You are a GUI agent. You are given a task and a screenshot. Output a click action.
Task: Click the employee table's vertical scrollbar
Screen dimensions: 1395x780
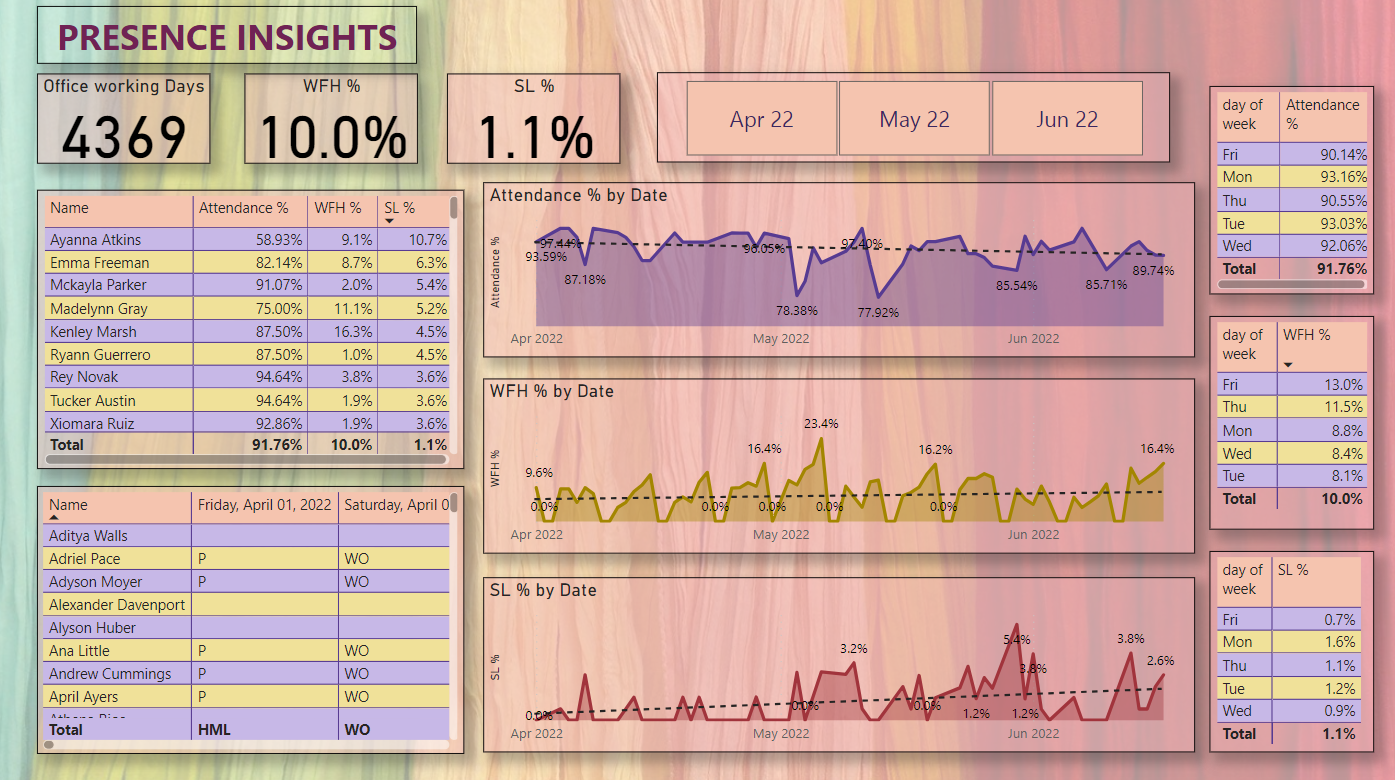(x=454, y=208)
